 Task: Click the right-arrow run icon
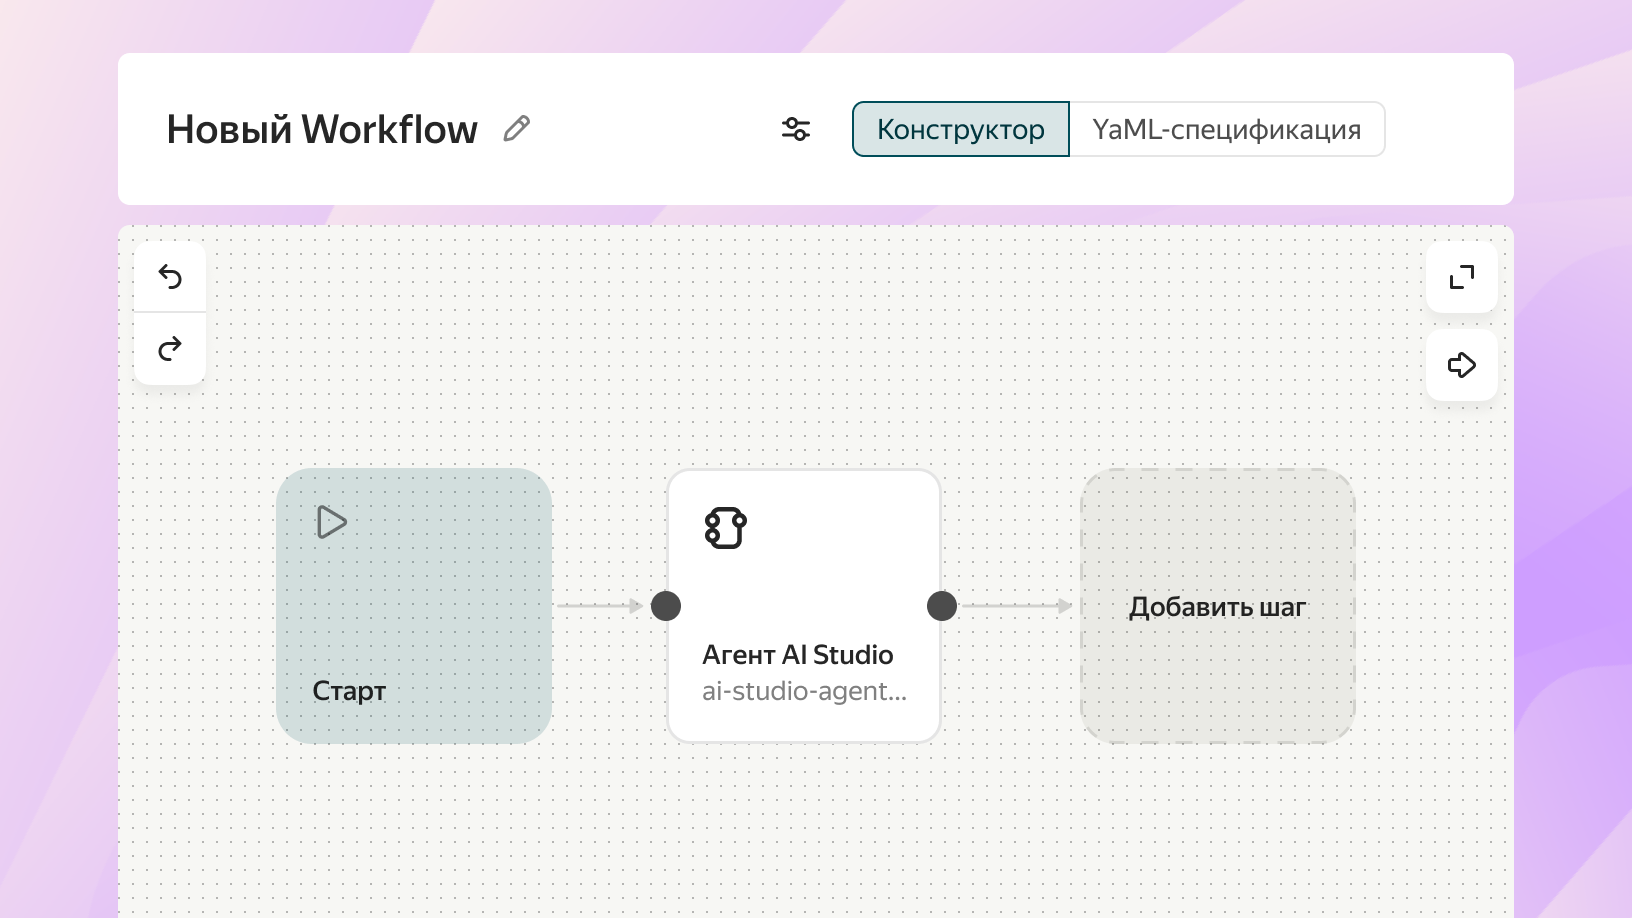click(x=1462, y=365)
